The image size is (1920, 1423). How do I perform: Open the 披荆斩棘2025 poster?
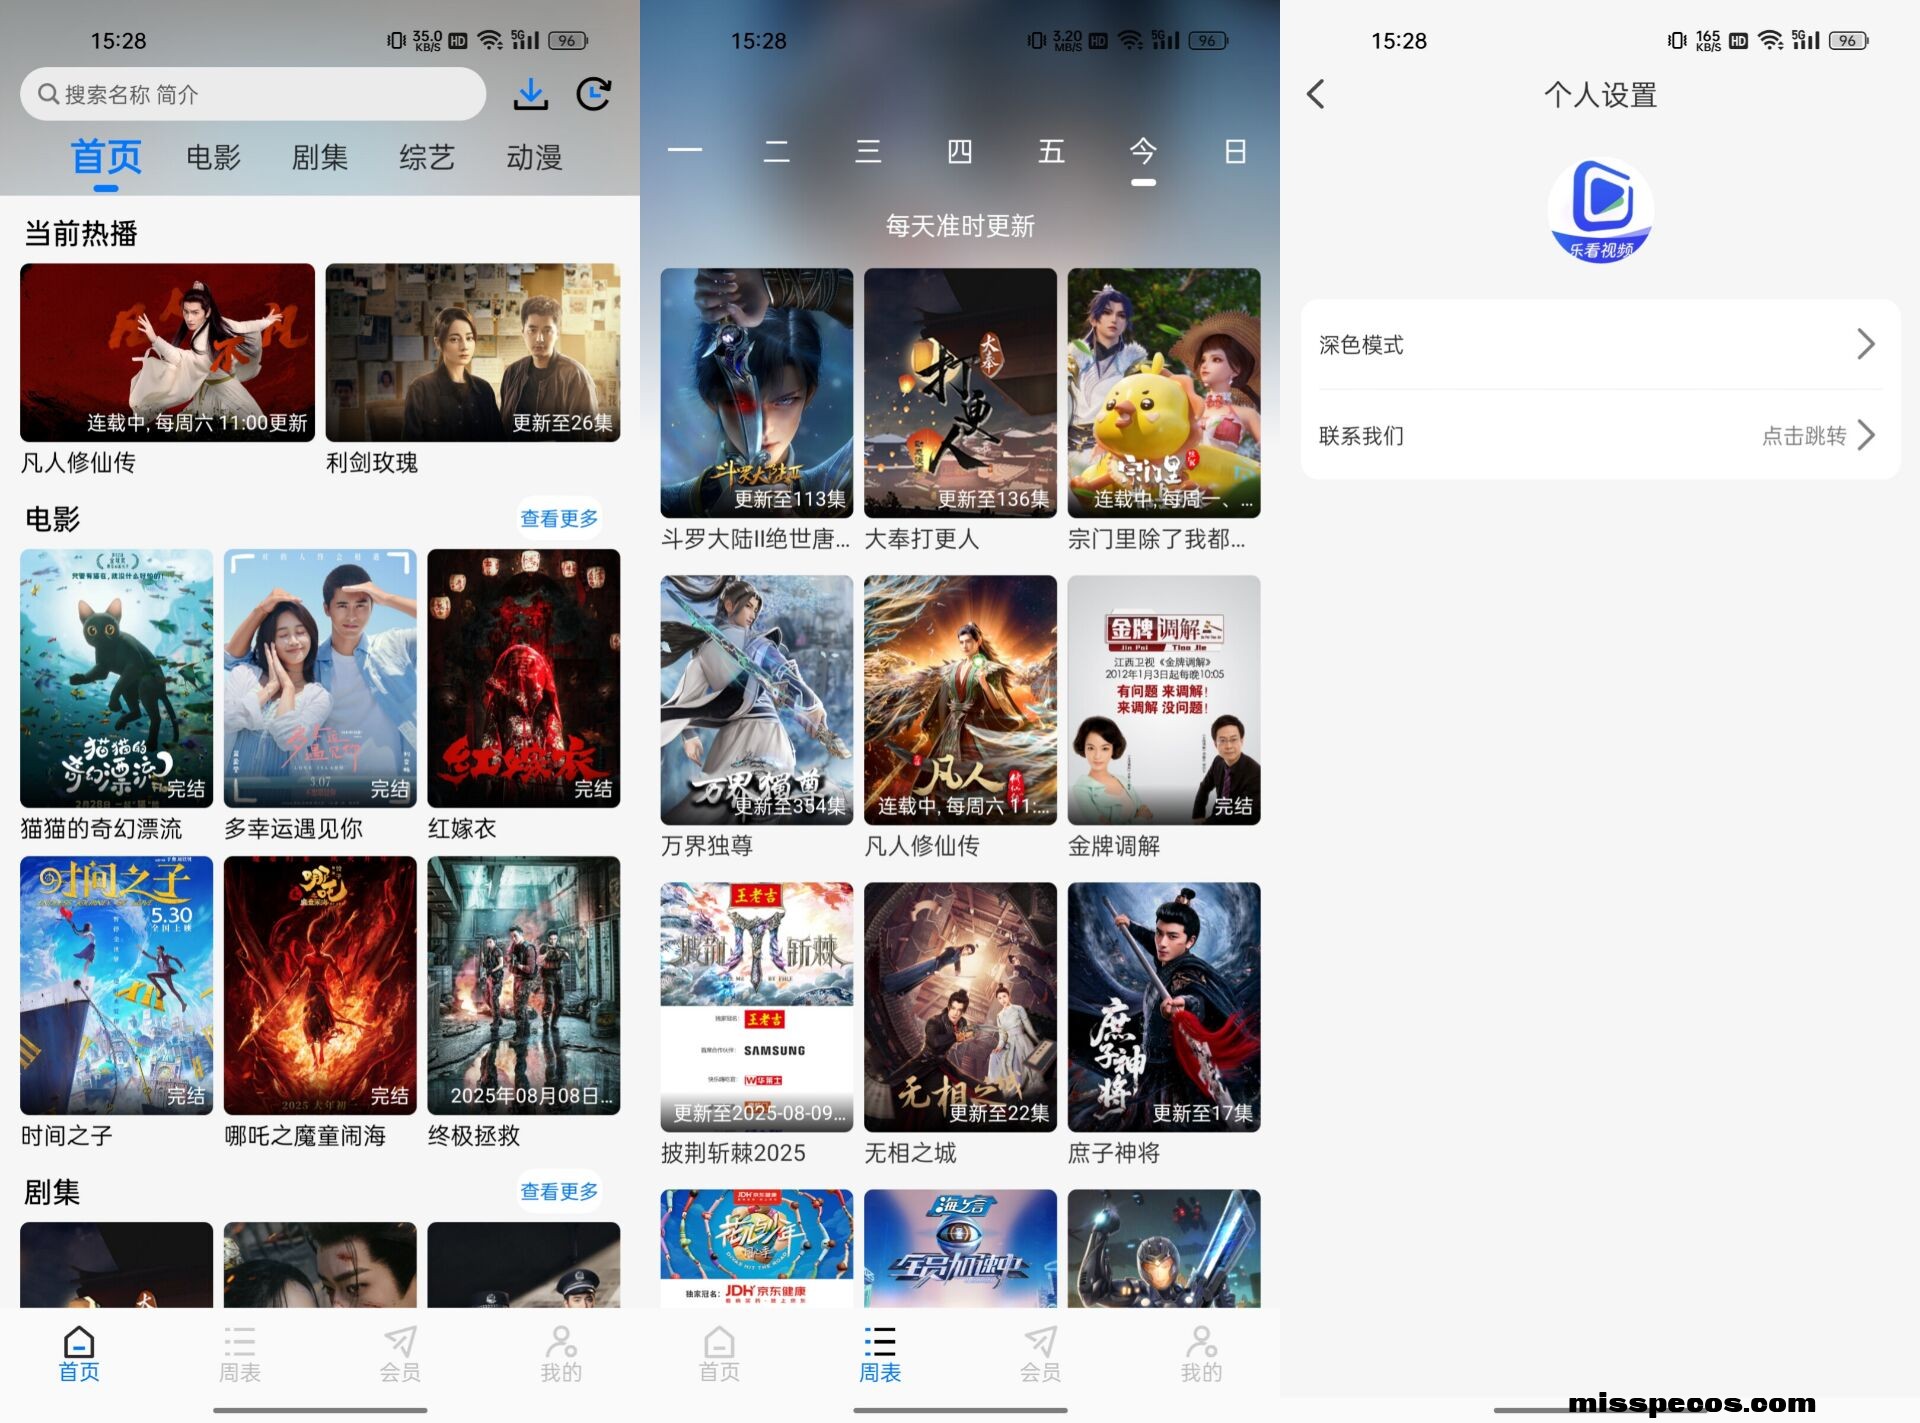[757, 1007]
